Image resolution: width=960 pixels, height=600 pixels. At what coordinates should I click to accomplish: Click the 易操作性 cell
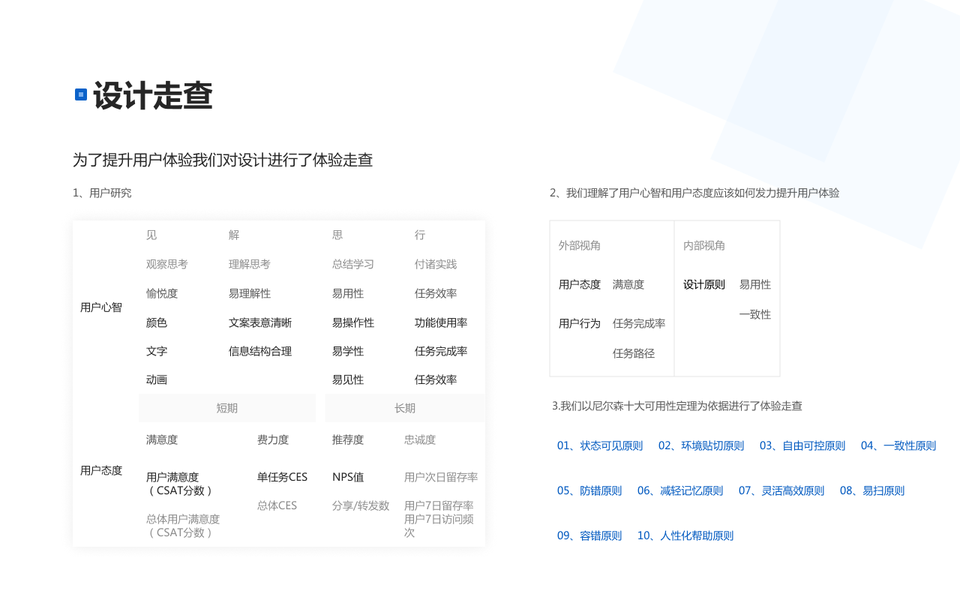tap(353, 323)
